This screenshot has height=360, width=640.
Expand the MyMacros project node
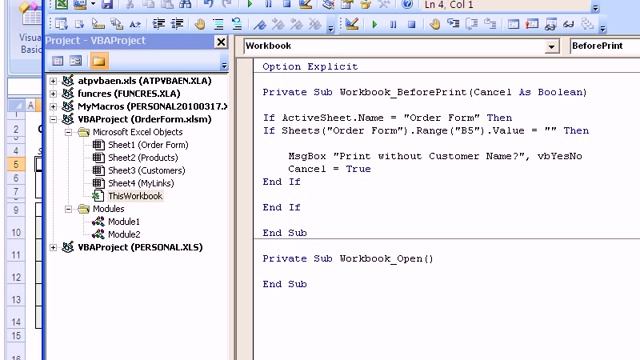pos(53,107)
